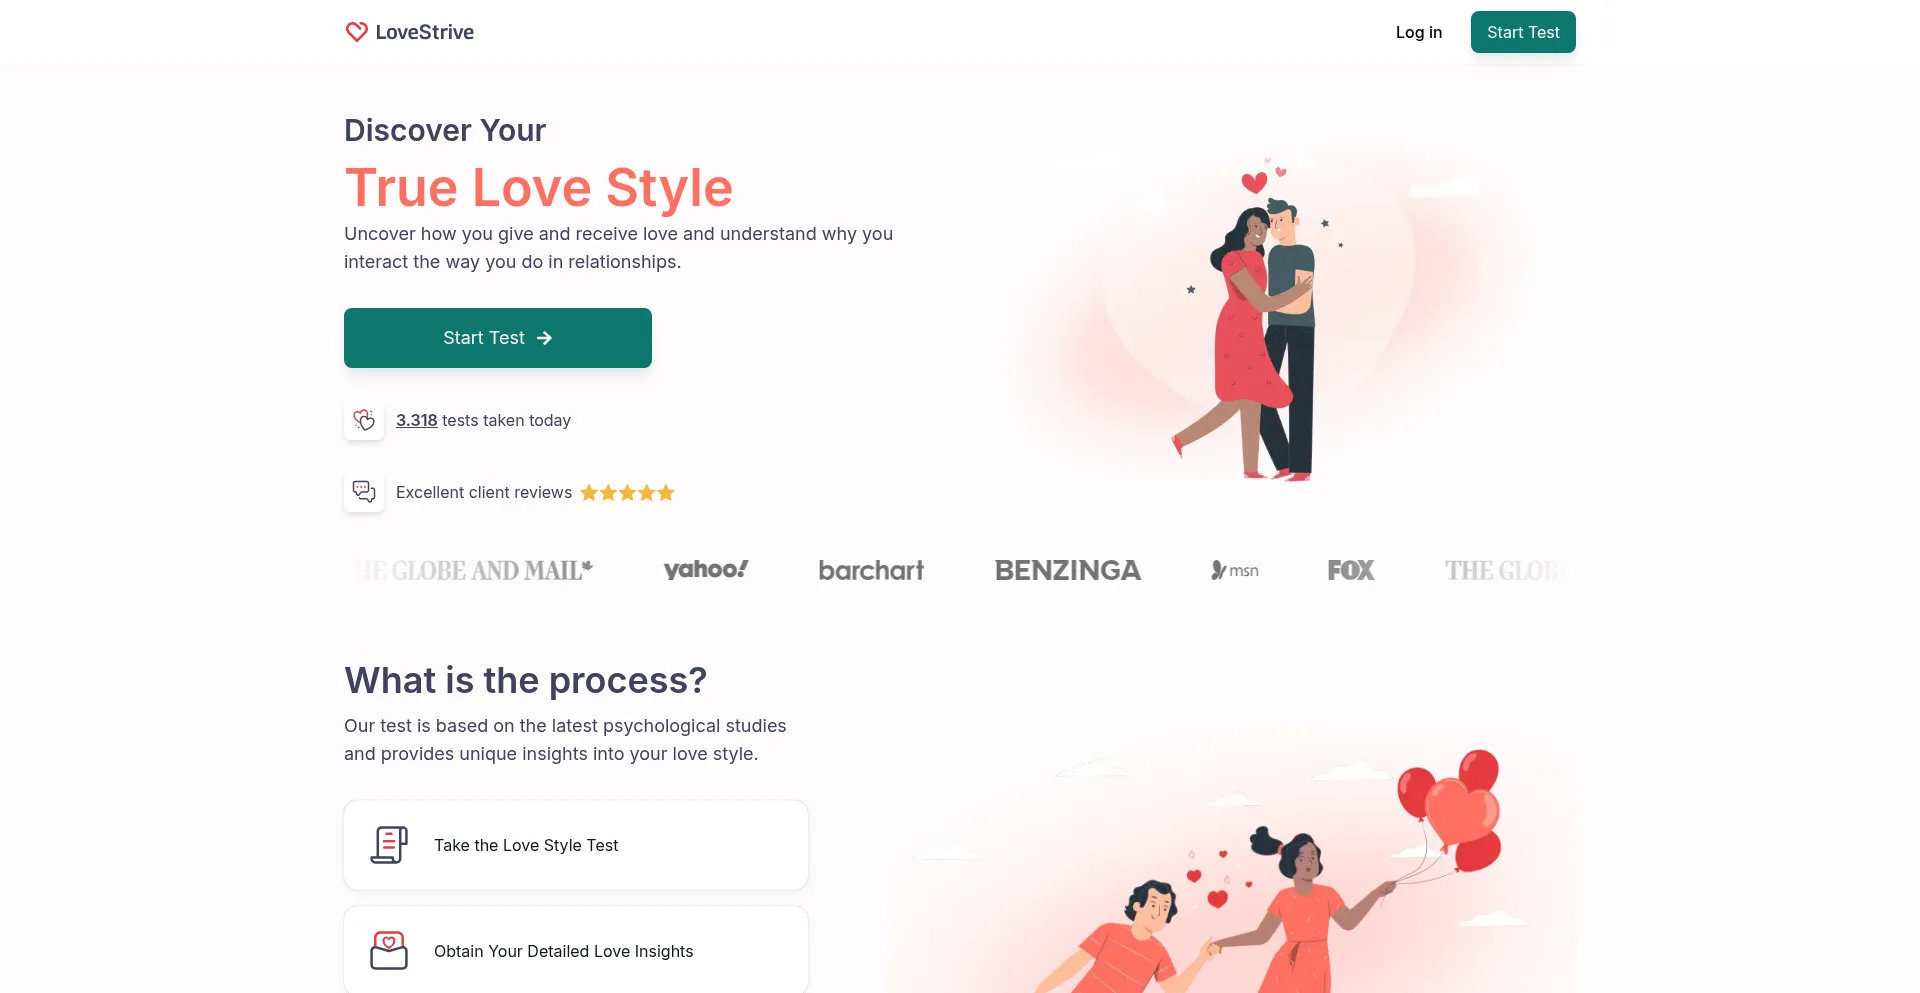
Task: Click the chat bubbles reviews icon
Action: click(364, 492)
